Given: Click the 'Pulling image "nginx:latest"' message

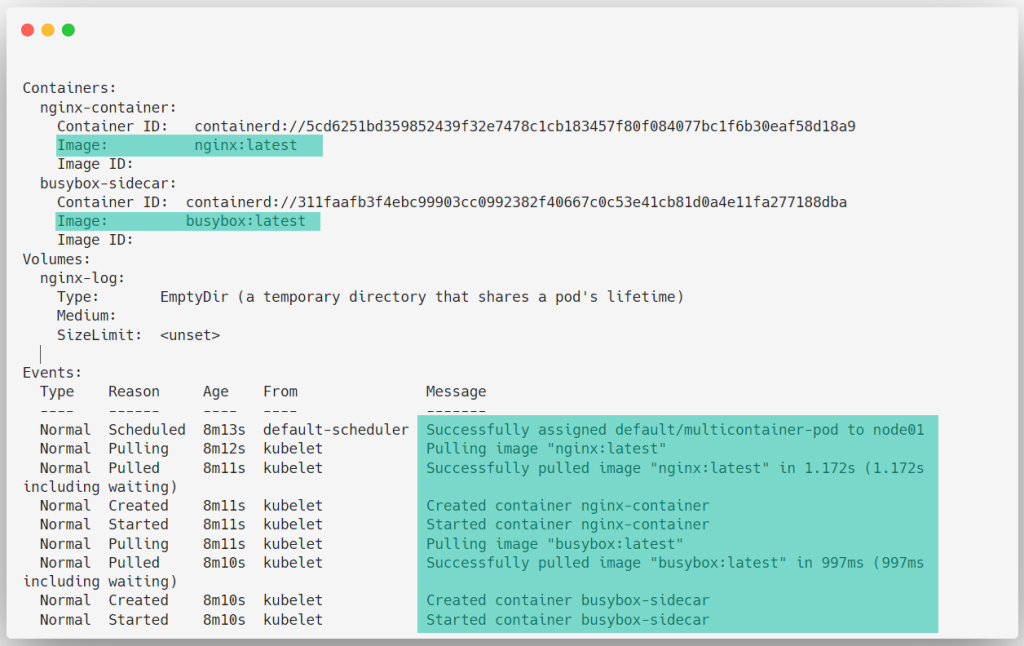Looking at the screenshot, I should click(546, 449).
